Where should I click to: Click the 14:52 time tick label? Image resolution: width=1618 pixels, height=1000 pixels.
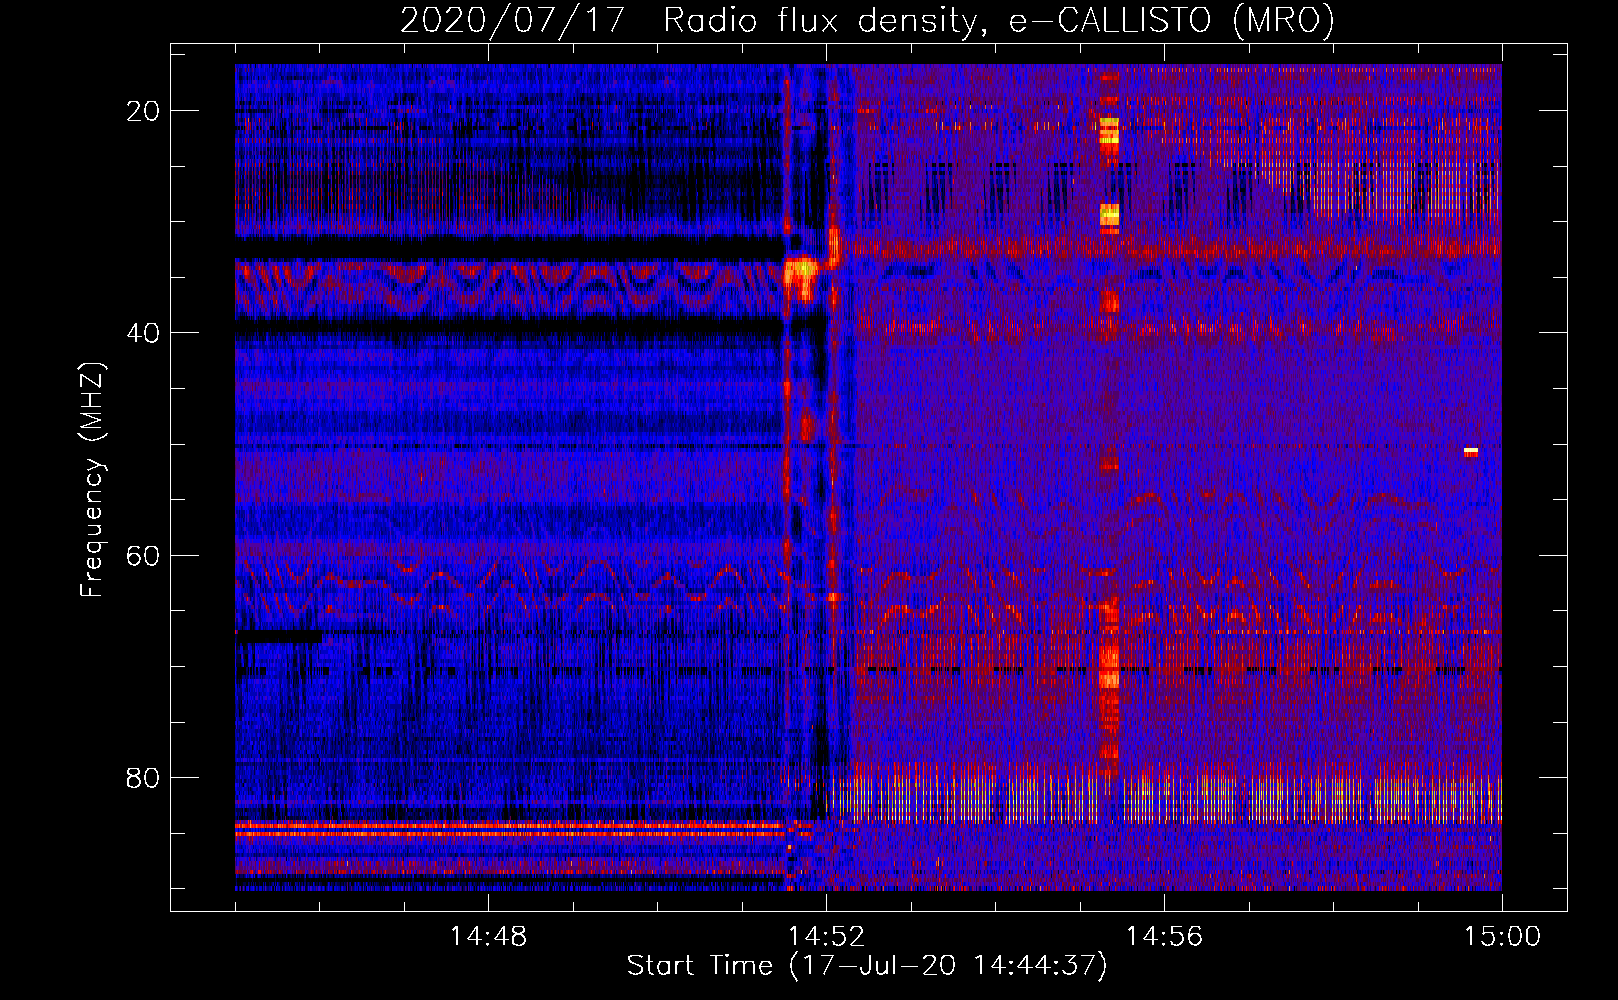[826, 936]
